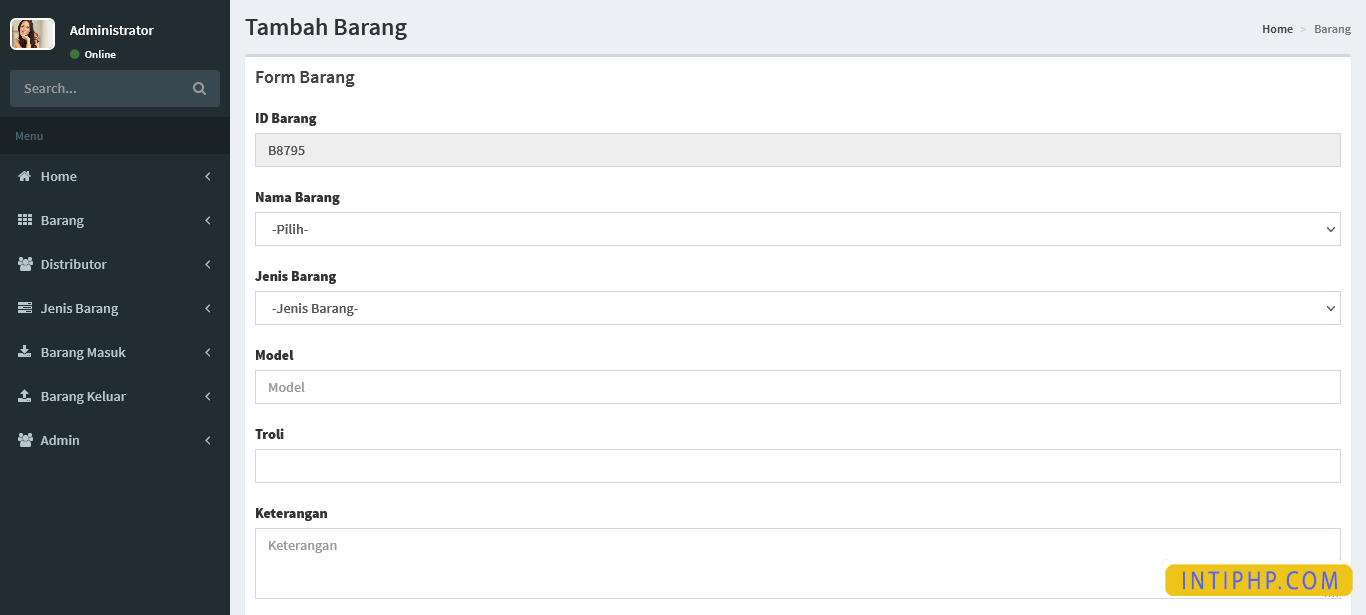Click the Administrator username
Screen dimensions: 1366x615
tap(112, 30)
